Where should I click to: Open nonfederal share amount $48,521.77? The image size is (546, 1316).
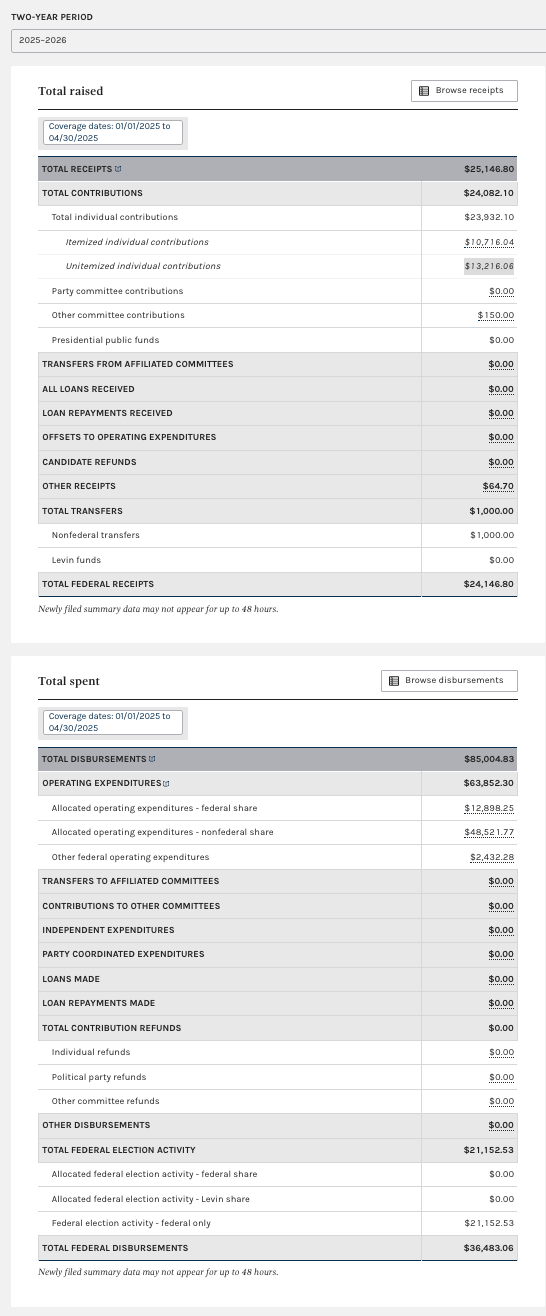click(490, 832)
